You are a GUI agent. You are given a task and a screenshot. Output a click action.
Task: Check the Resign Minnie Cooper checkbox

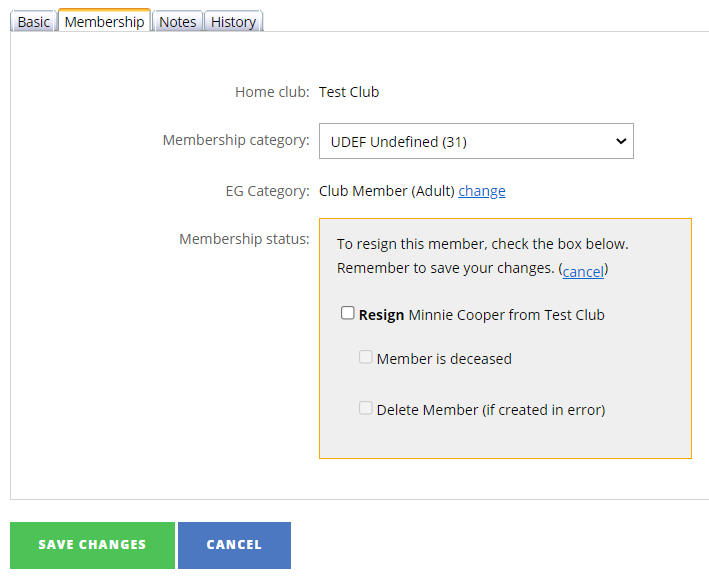[x=348, y=313]
